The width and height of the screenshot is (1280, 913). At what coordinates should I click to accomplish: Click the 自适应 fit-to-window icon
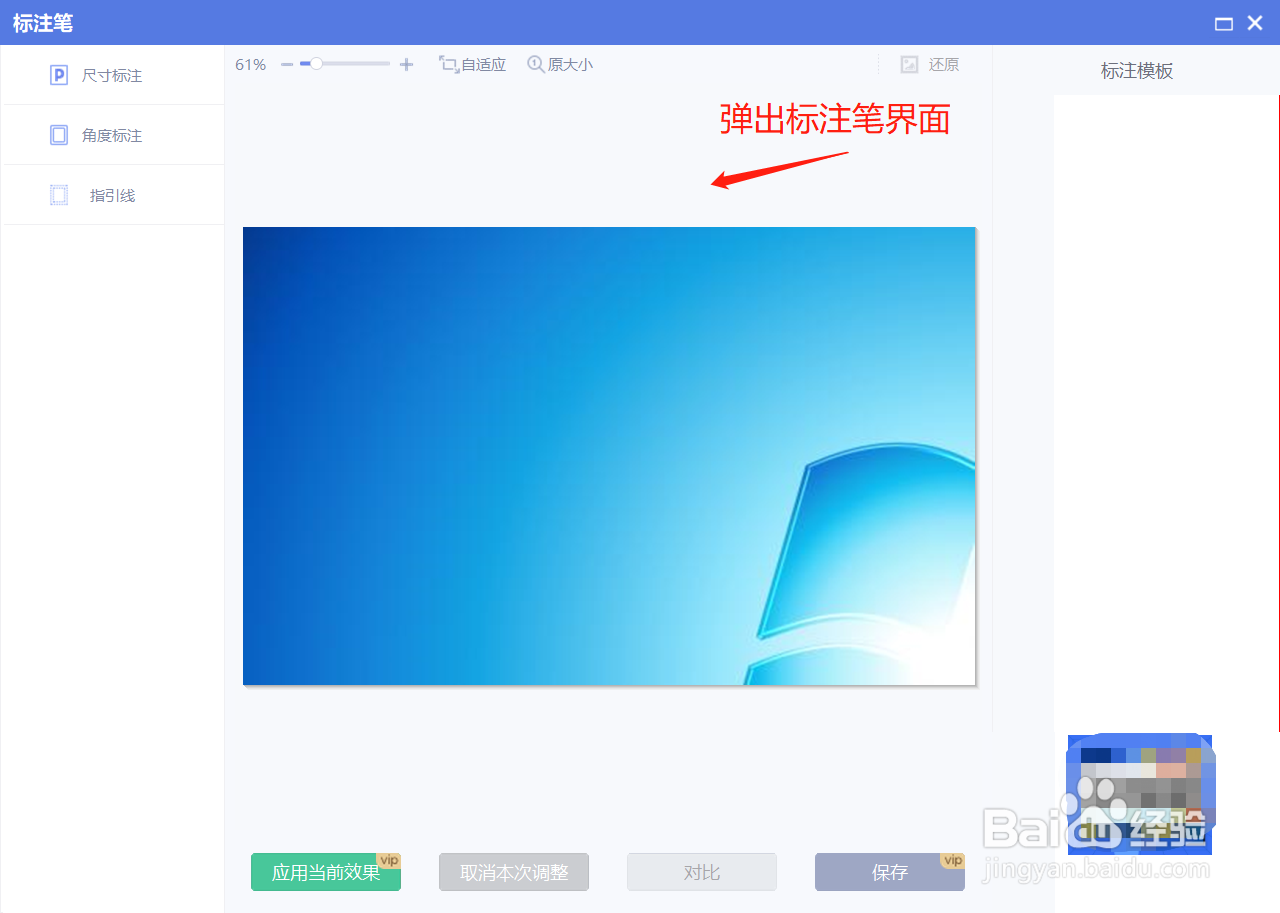(x=448, y=64)
